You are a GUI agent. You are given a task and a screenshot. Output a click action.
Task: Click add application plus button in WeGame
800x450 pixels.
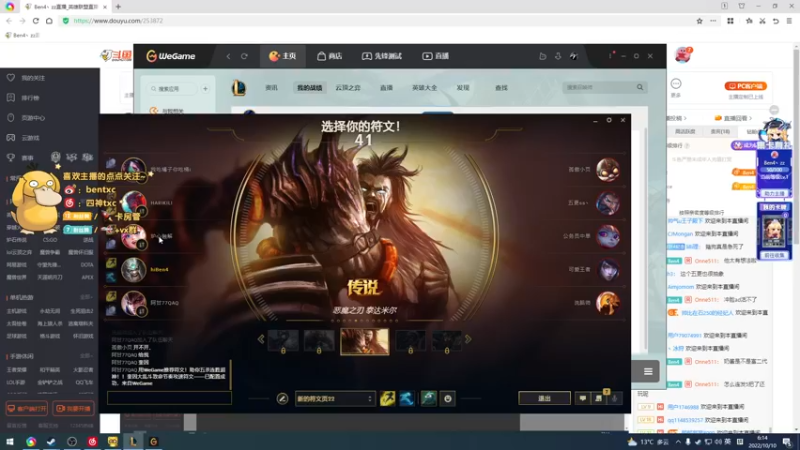pyautogui.click(x=205, y=89)
